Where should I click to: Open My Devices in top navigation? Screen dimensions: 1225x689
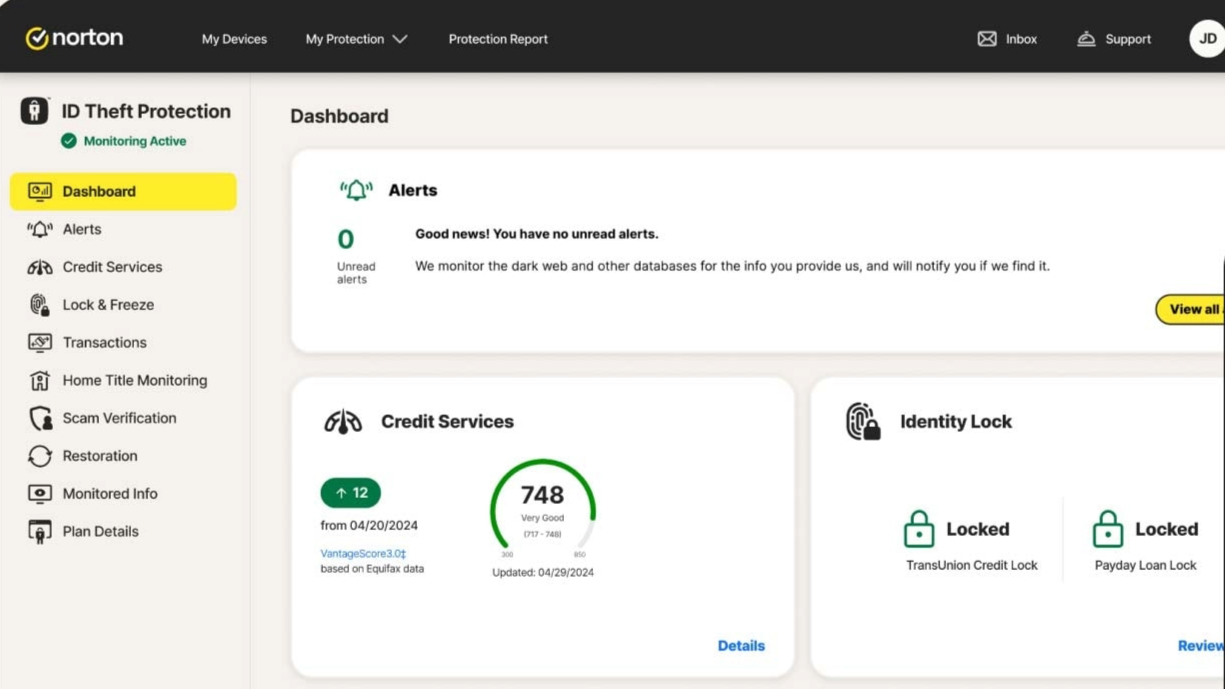234,39
